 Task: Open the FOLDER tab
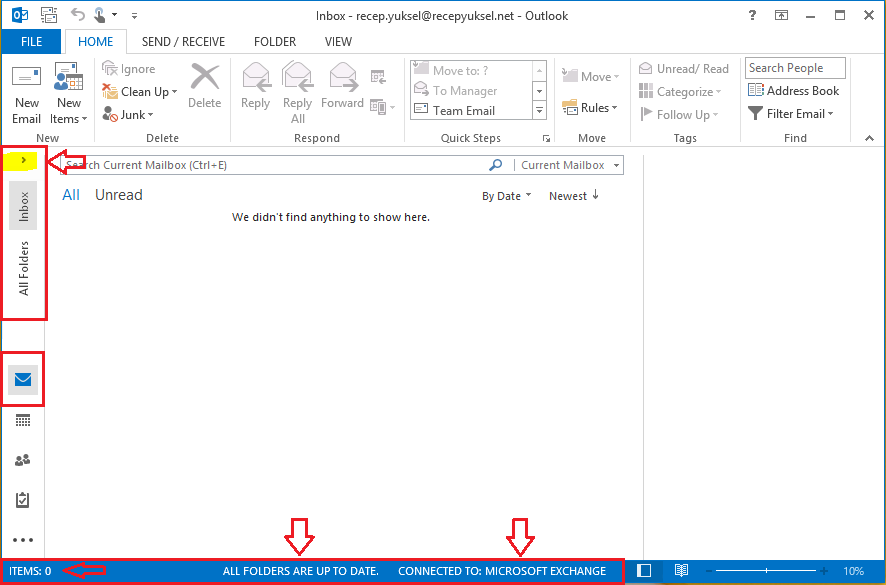pyautogui.click(x=275, y=42)
